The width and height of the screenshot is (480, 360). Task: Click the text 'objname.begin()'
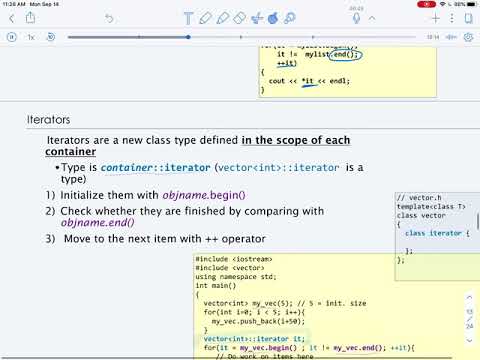(204, 195)
